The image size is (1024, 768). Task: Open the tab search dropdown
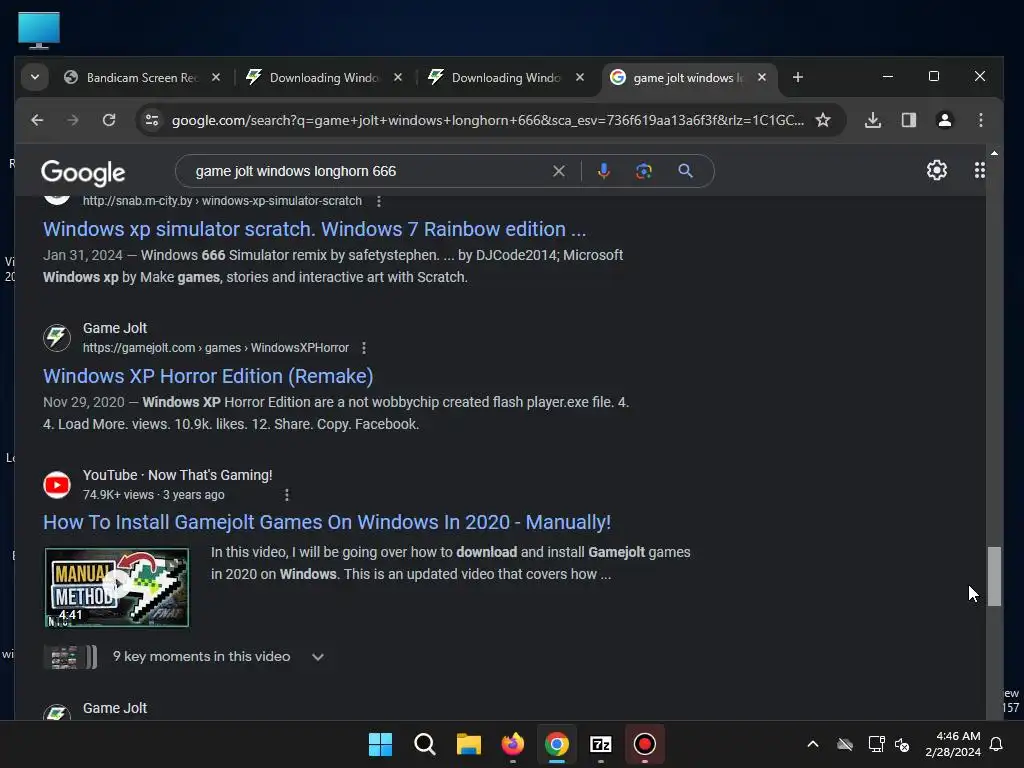[x=35, y=77]
